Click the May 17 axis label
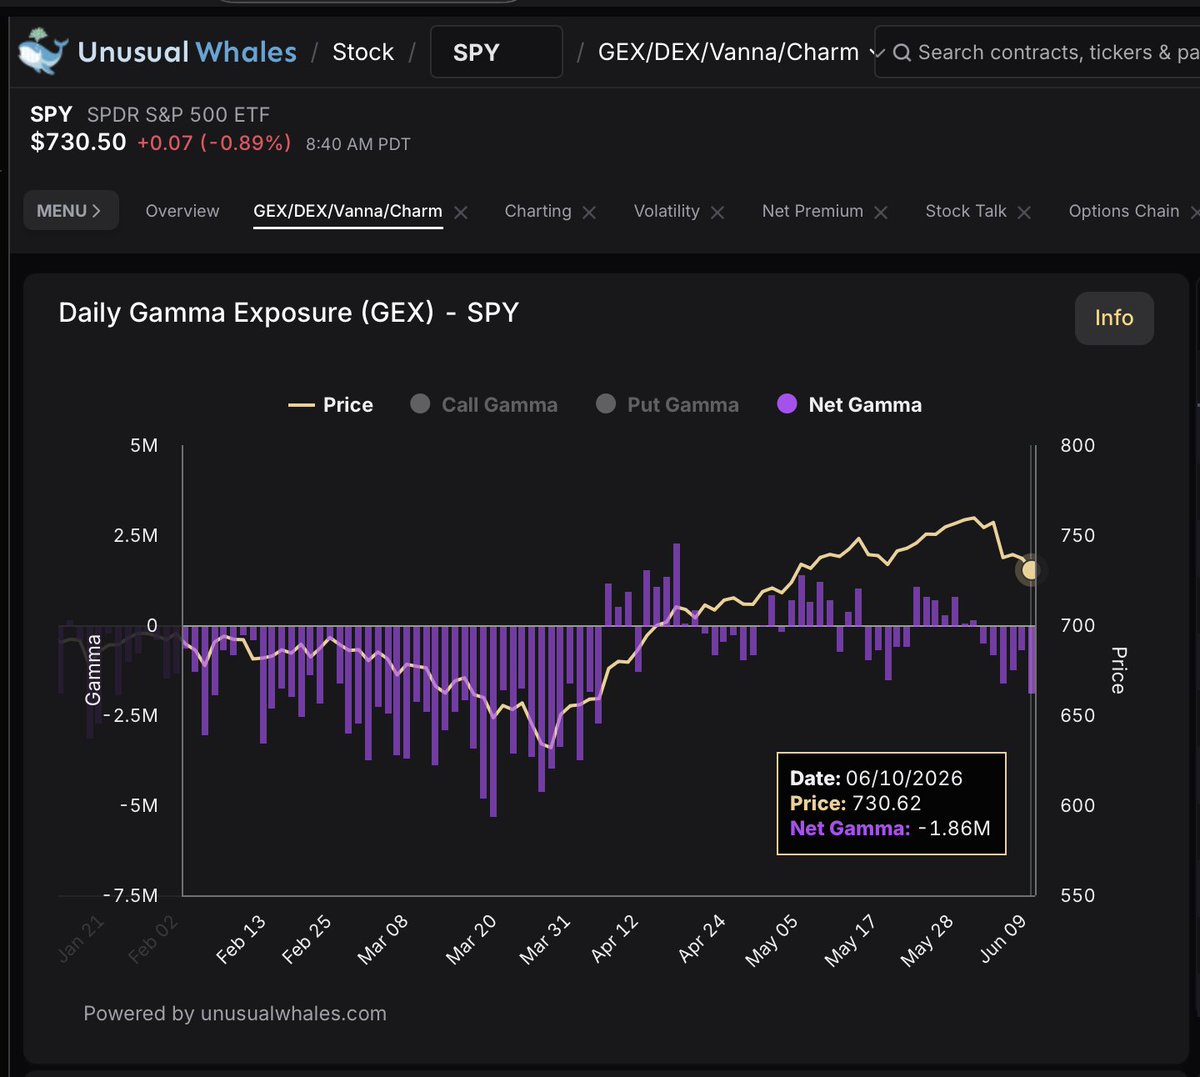1200x1077 pixels. coord(850,940)
